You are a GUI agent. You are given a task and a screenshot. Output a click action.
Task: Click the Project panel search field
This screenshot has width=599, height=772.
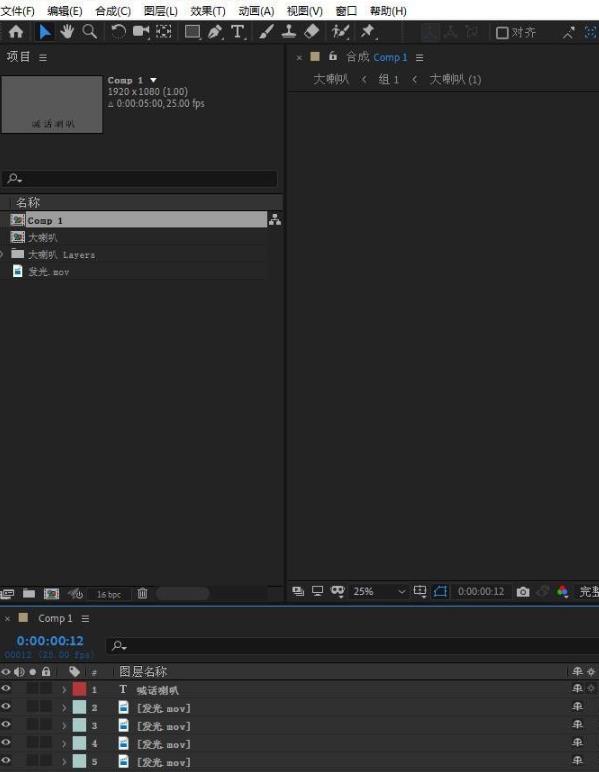(140, 178)
